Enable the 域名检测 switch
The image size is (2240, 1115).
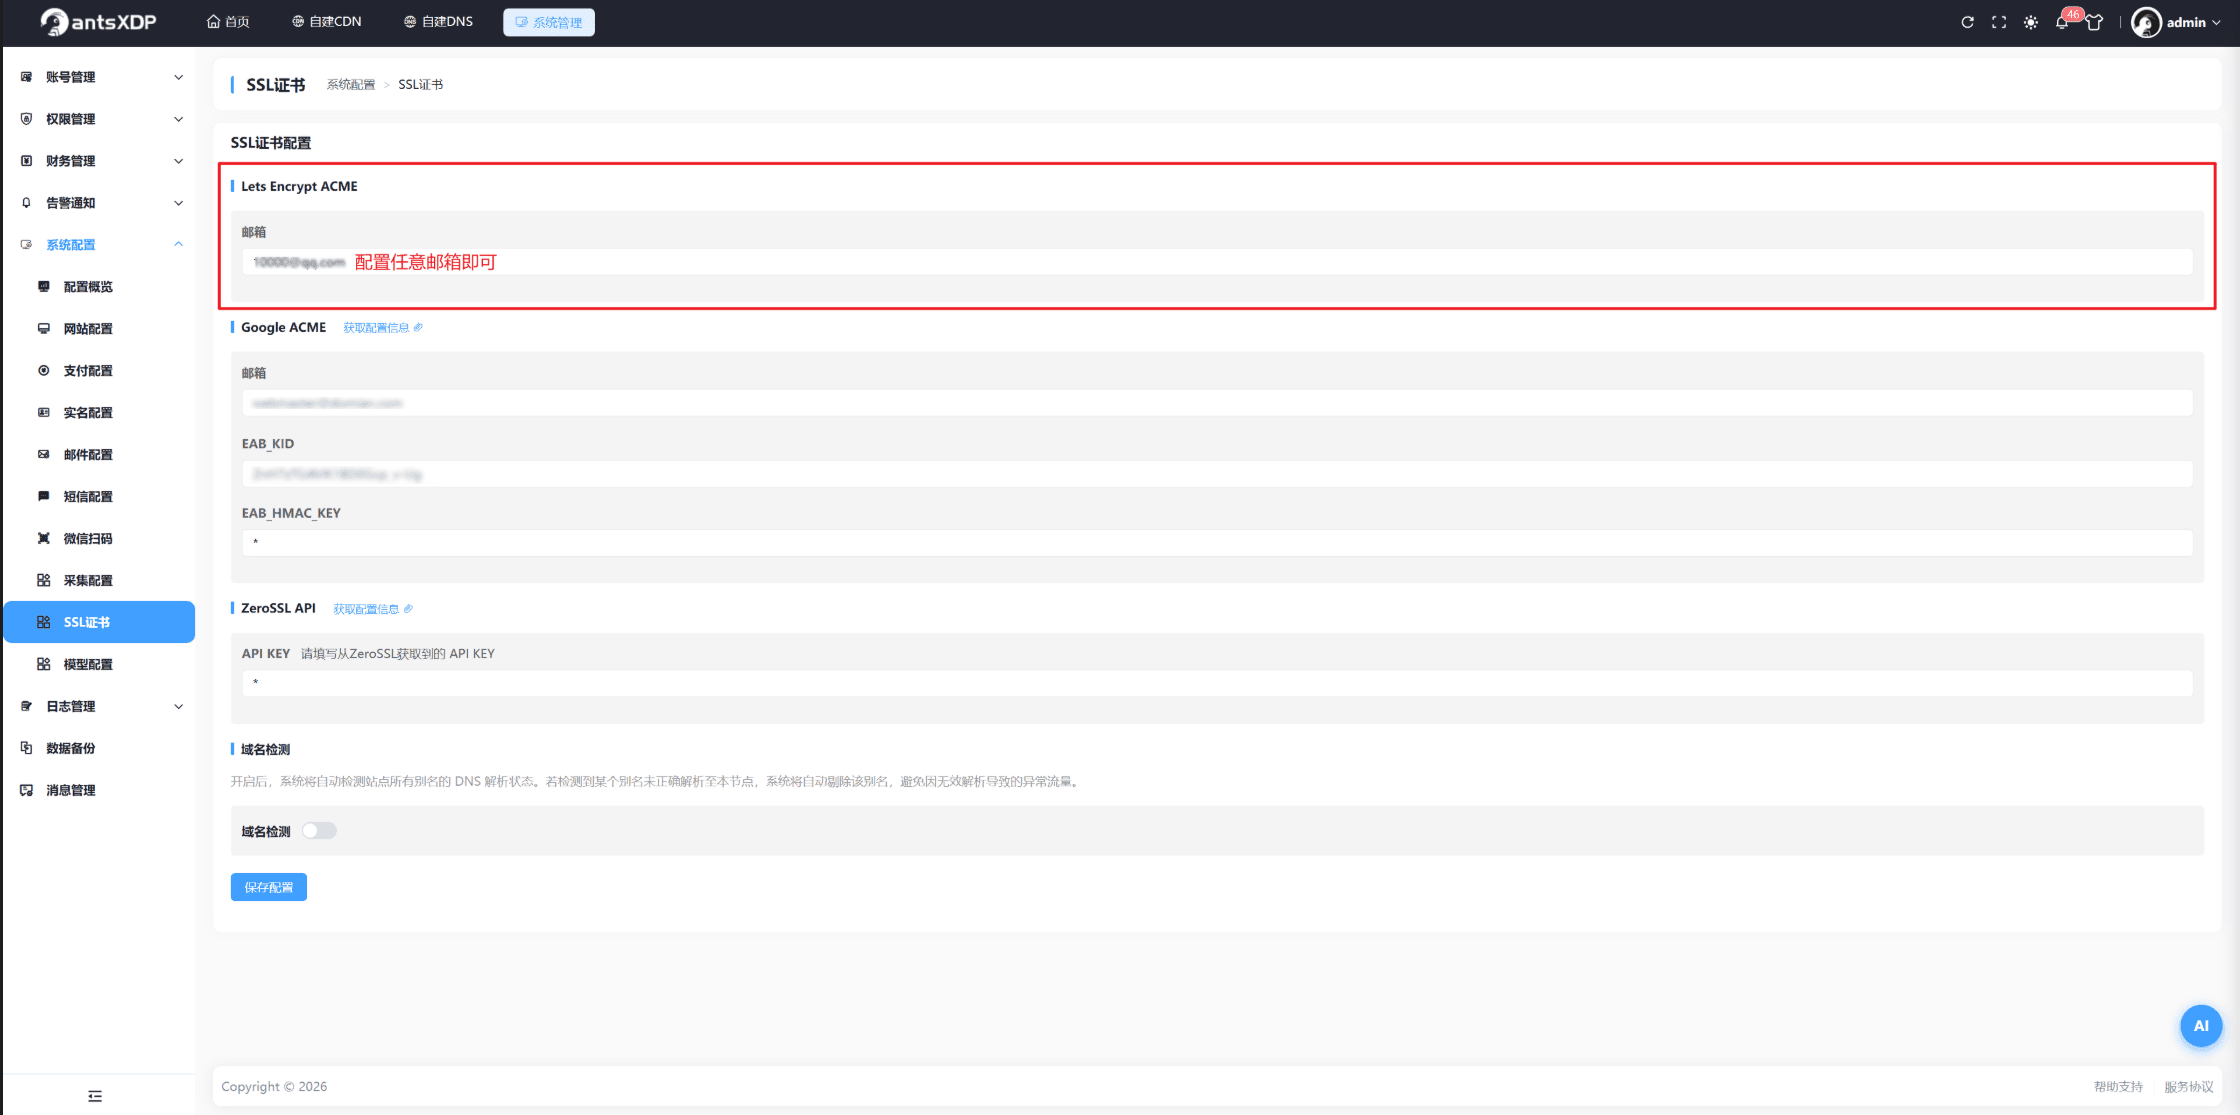point(319,831)
